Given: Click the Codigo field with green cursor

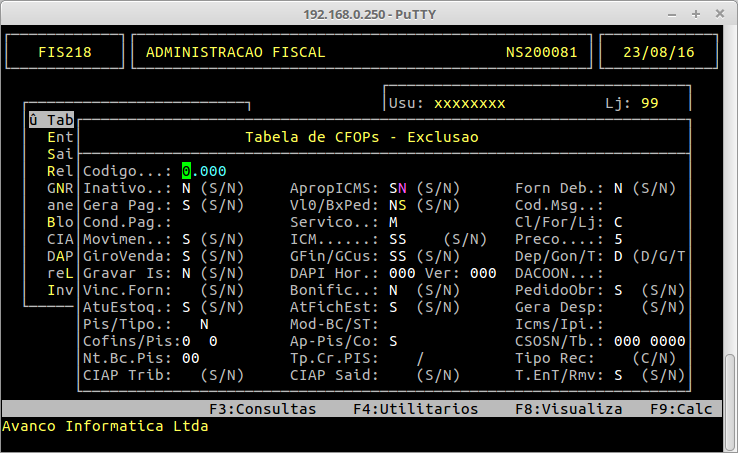Looking at the screenshot, I should point(186,171).
